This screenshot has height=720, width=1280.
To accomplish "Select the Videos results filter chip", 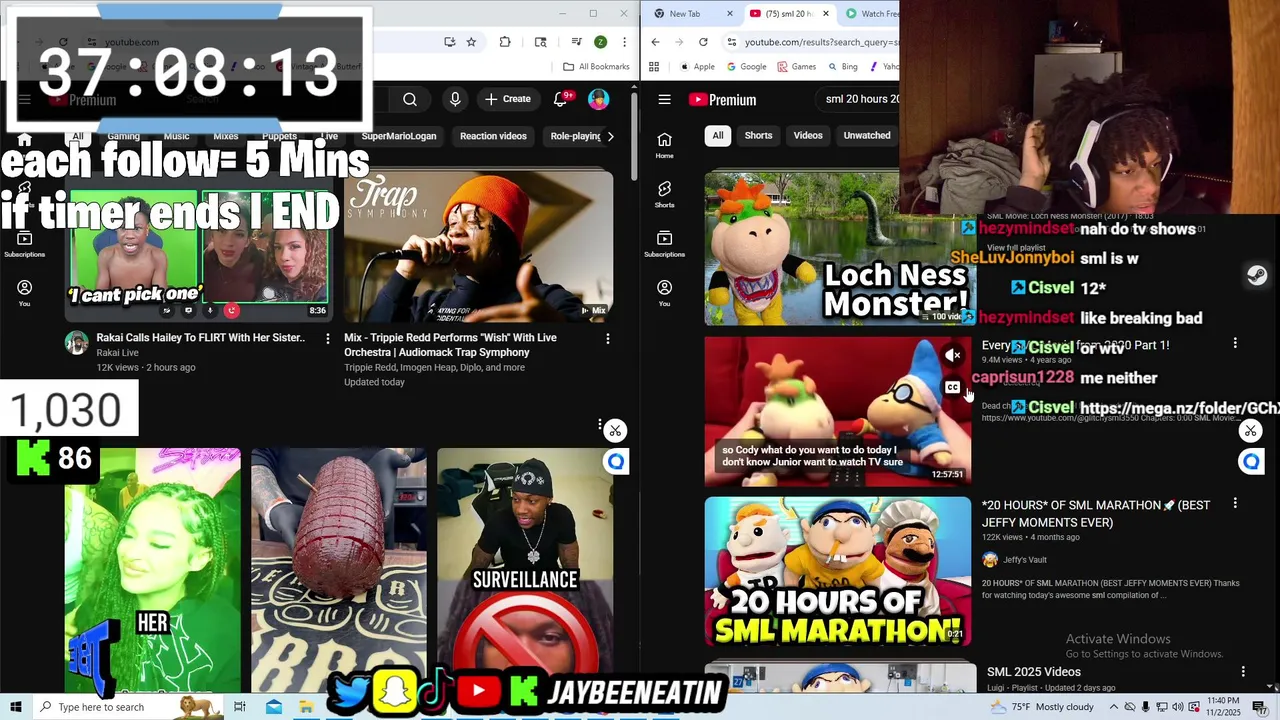I will pos(808,136).
